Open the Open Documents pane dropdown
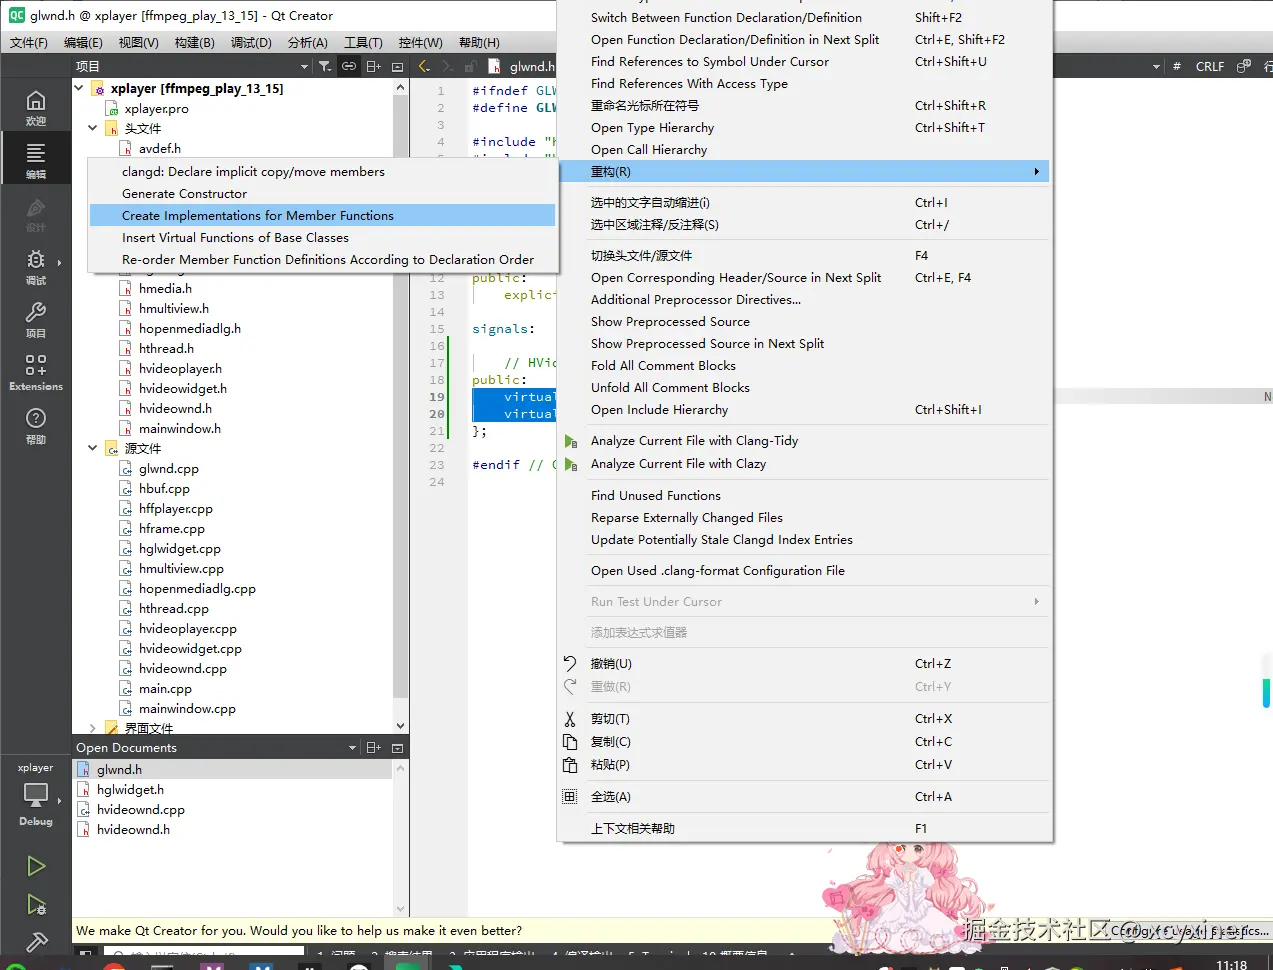 [352, 748]
